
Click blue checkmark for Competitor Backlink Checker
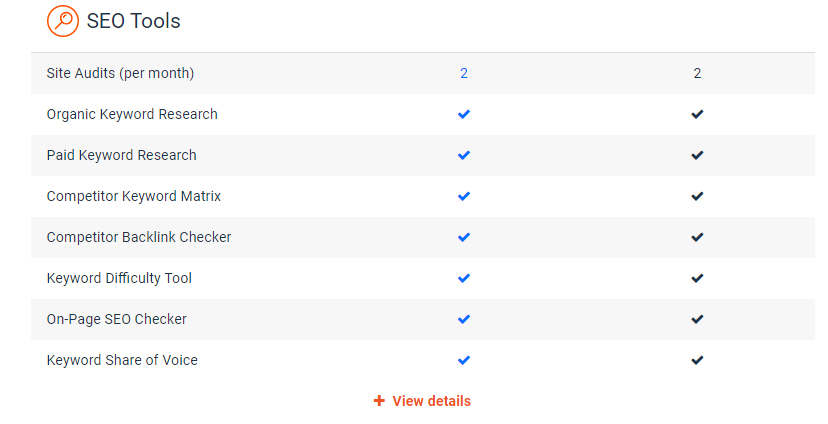pyautogui.click(x=464, y=237)
